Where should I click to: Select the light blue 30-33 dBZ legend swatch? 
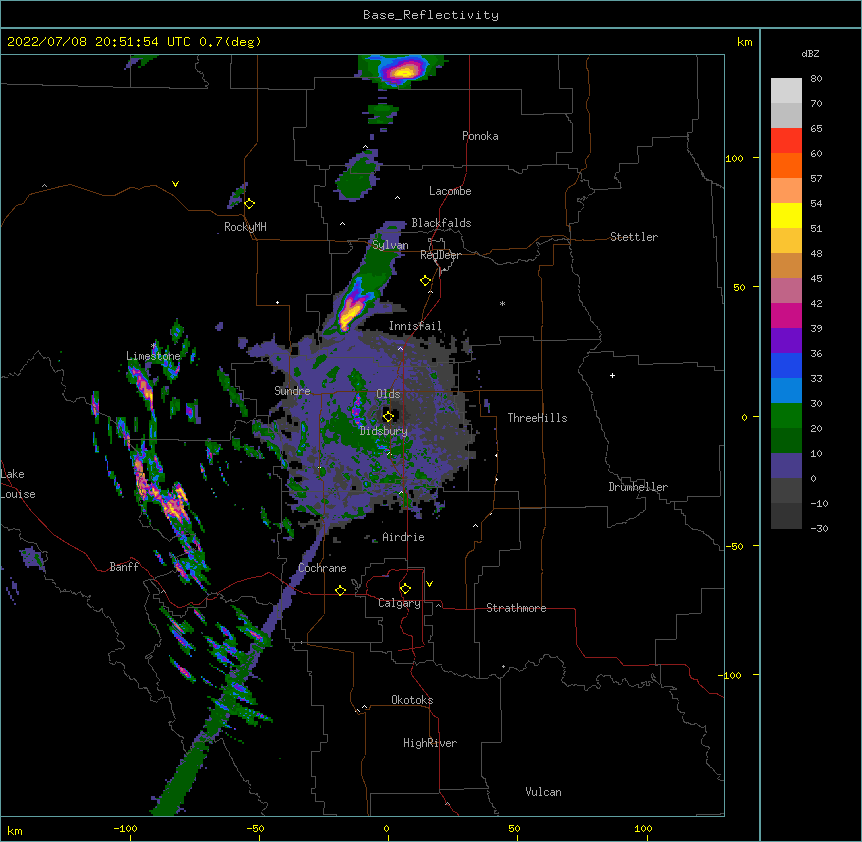click(786, 390)
